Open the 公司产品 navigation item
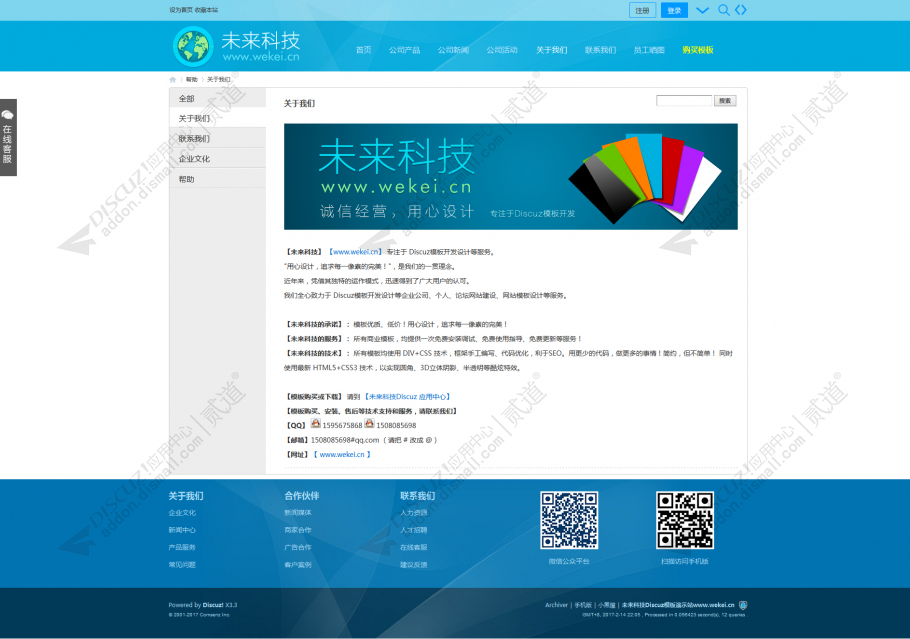This screenshot has height=639, width=910. pyautogui.click(x=405, y=50)
